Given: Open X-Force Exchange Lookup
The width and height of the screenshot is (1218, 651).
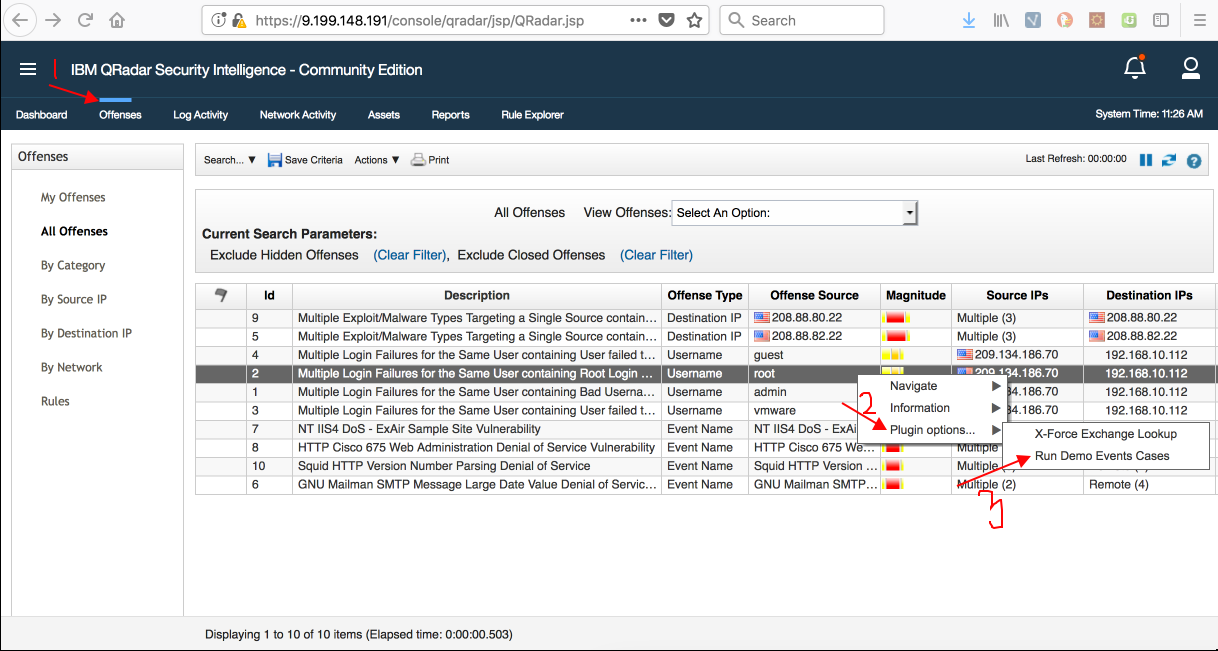Looking at the screenshot, I should click(x=1105, y=433).
